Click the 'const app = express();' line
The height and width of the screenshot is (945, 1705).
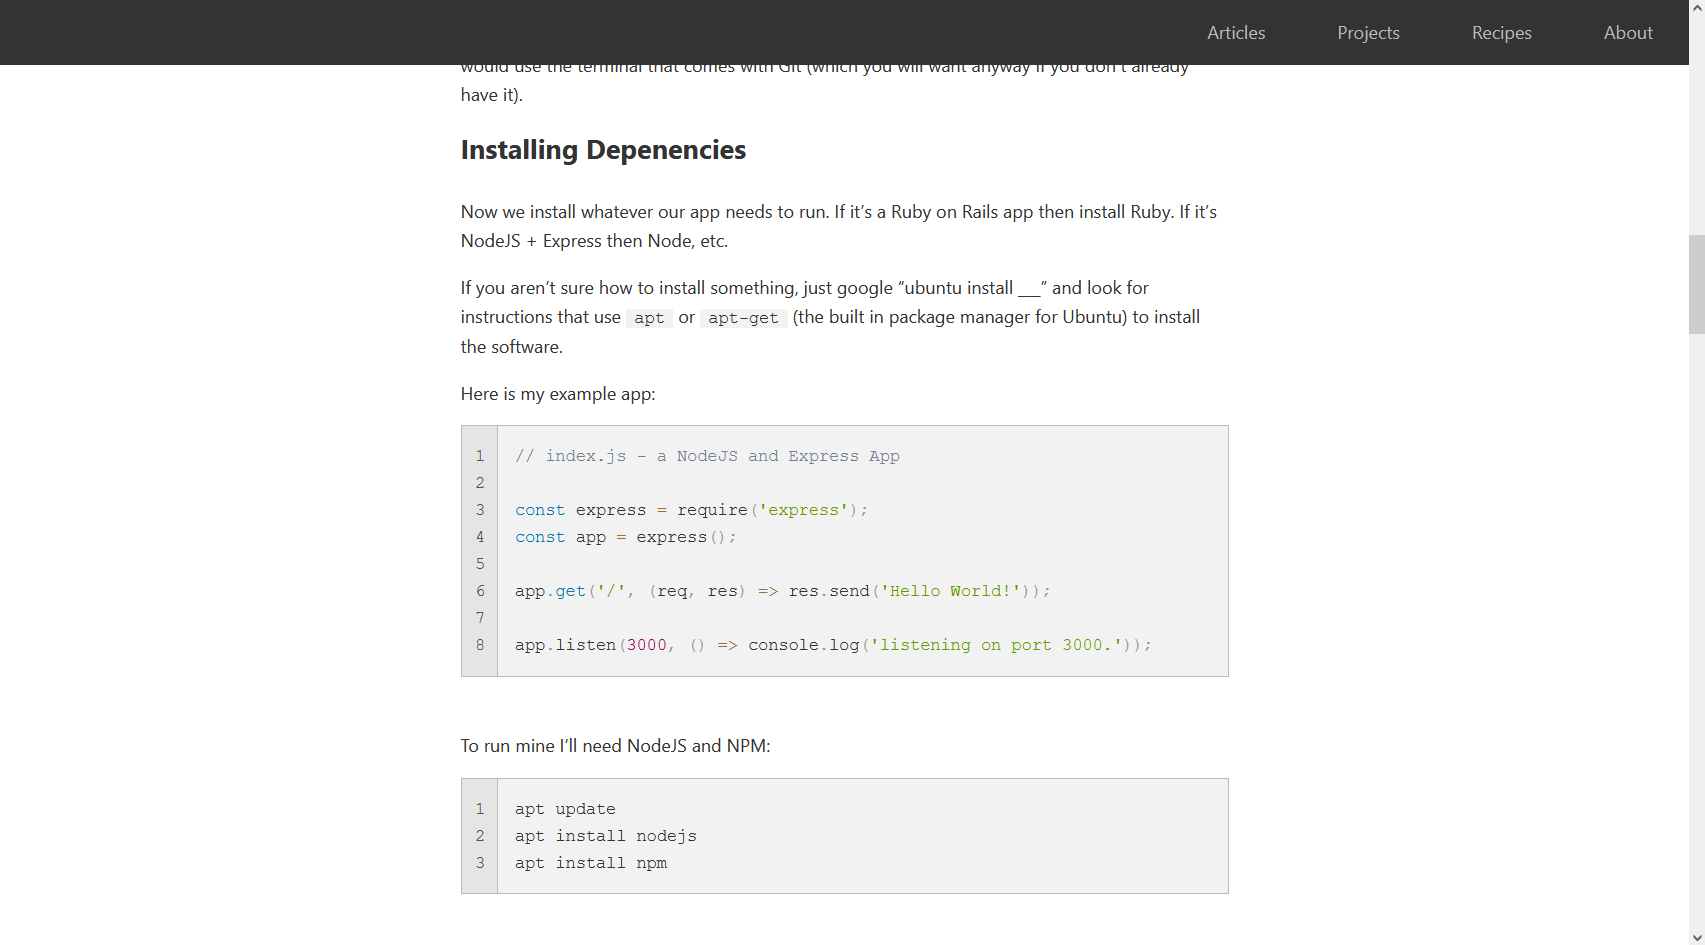point(625,537)
